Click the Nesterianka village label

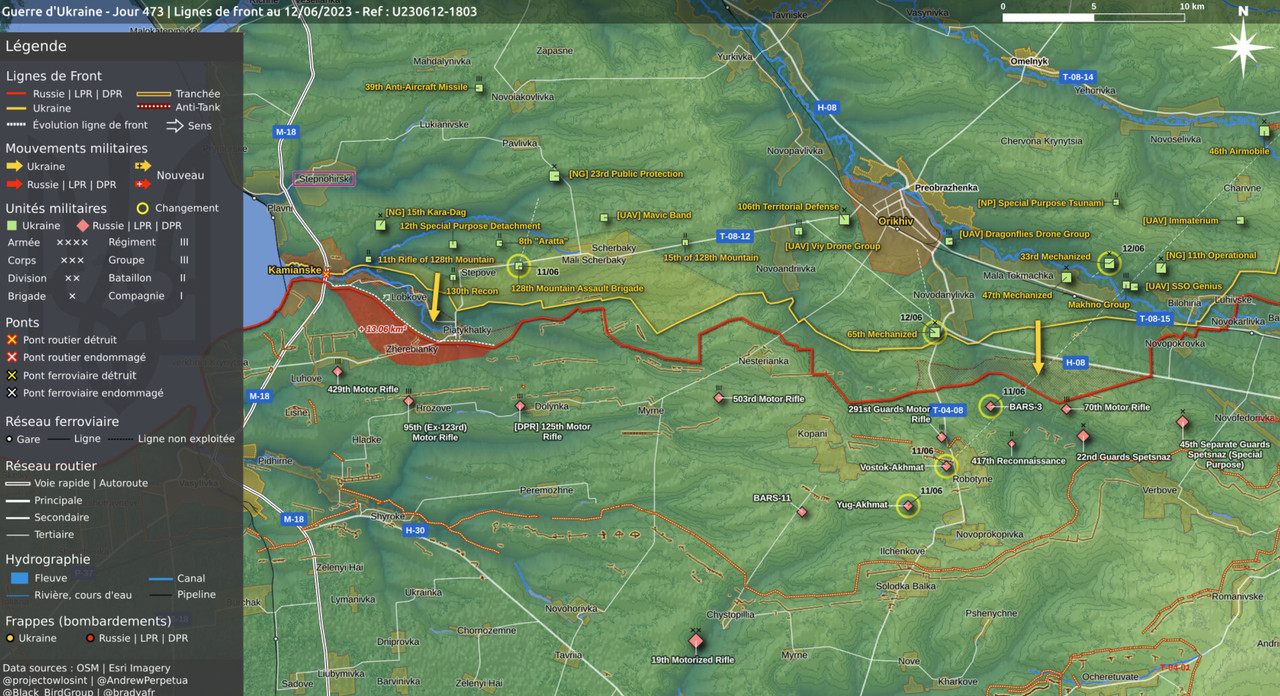pos(763,361)
